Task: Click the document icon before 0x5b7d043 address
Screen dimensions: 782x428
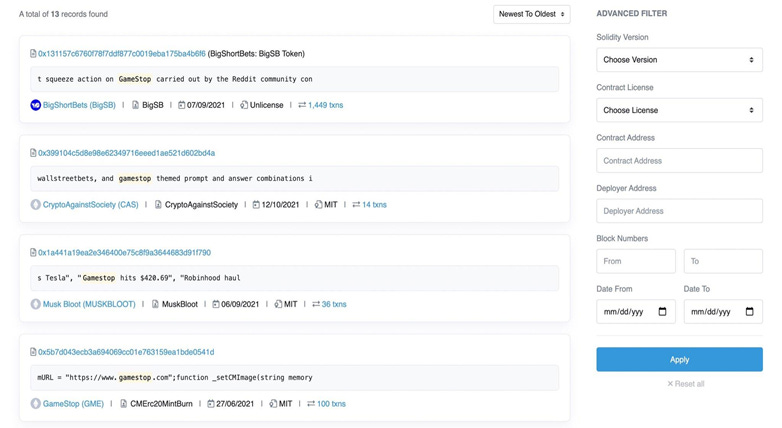Action: pos(33,352)
